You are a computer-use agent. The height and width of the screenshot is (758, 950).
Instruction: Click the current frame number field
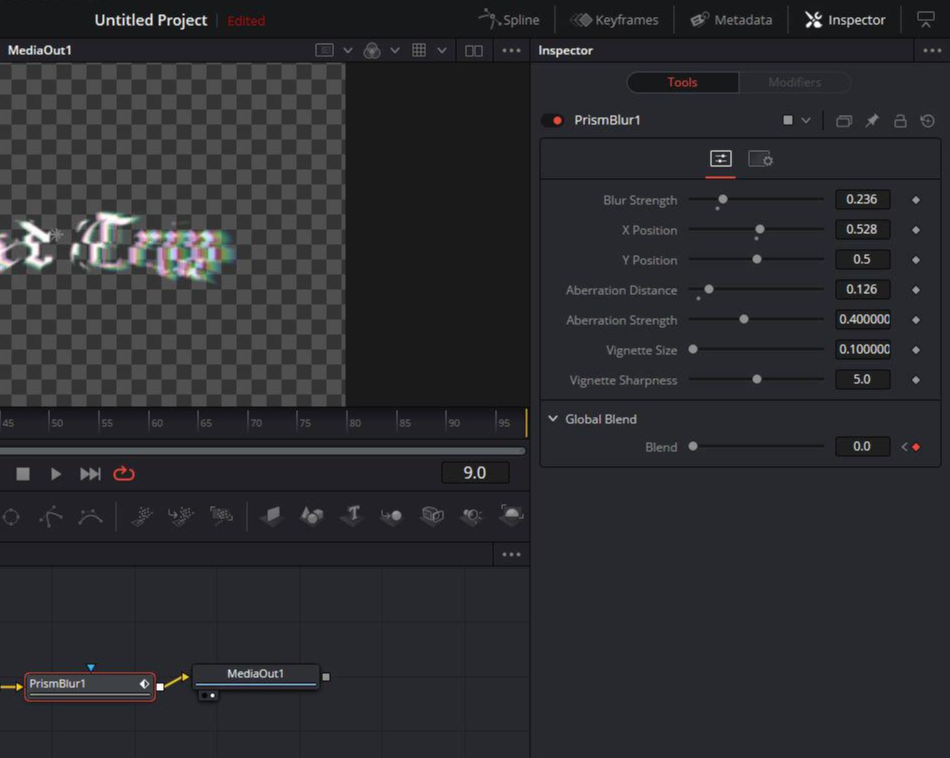[x=475, y=473]
